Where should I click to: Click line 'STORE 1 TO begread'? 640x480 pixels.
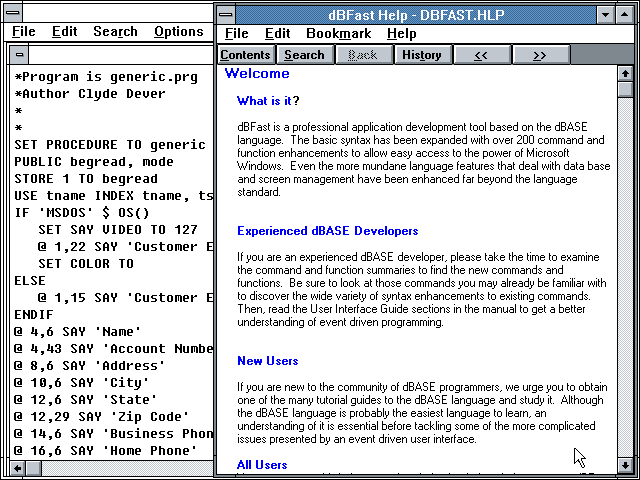point(86,179)
